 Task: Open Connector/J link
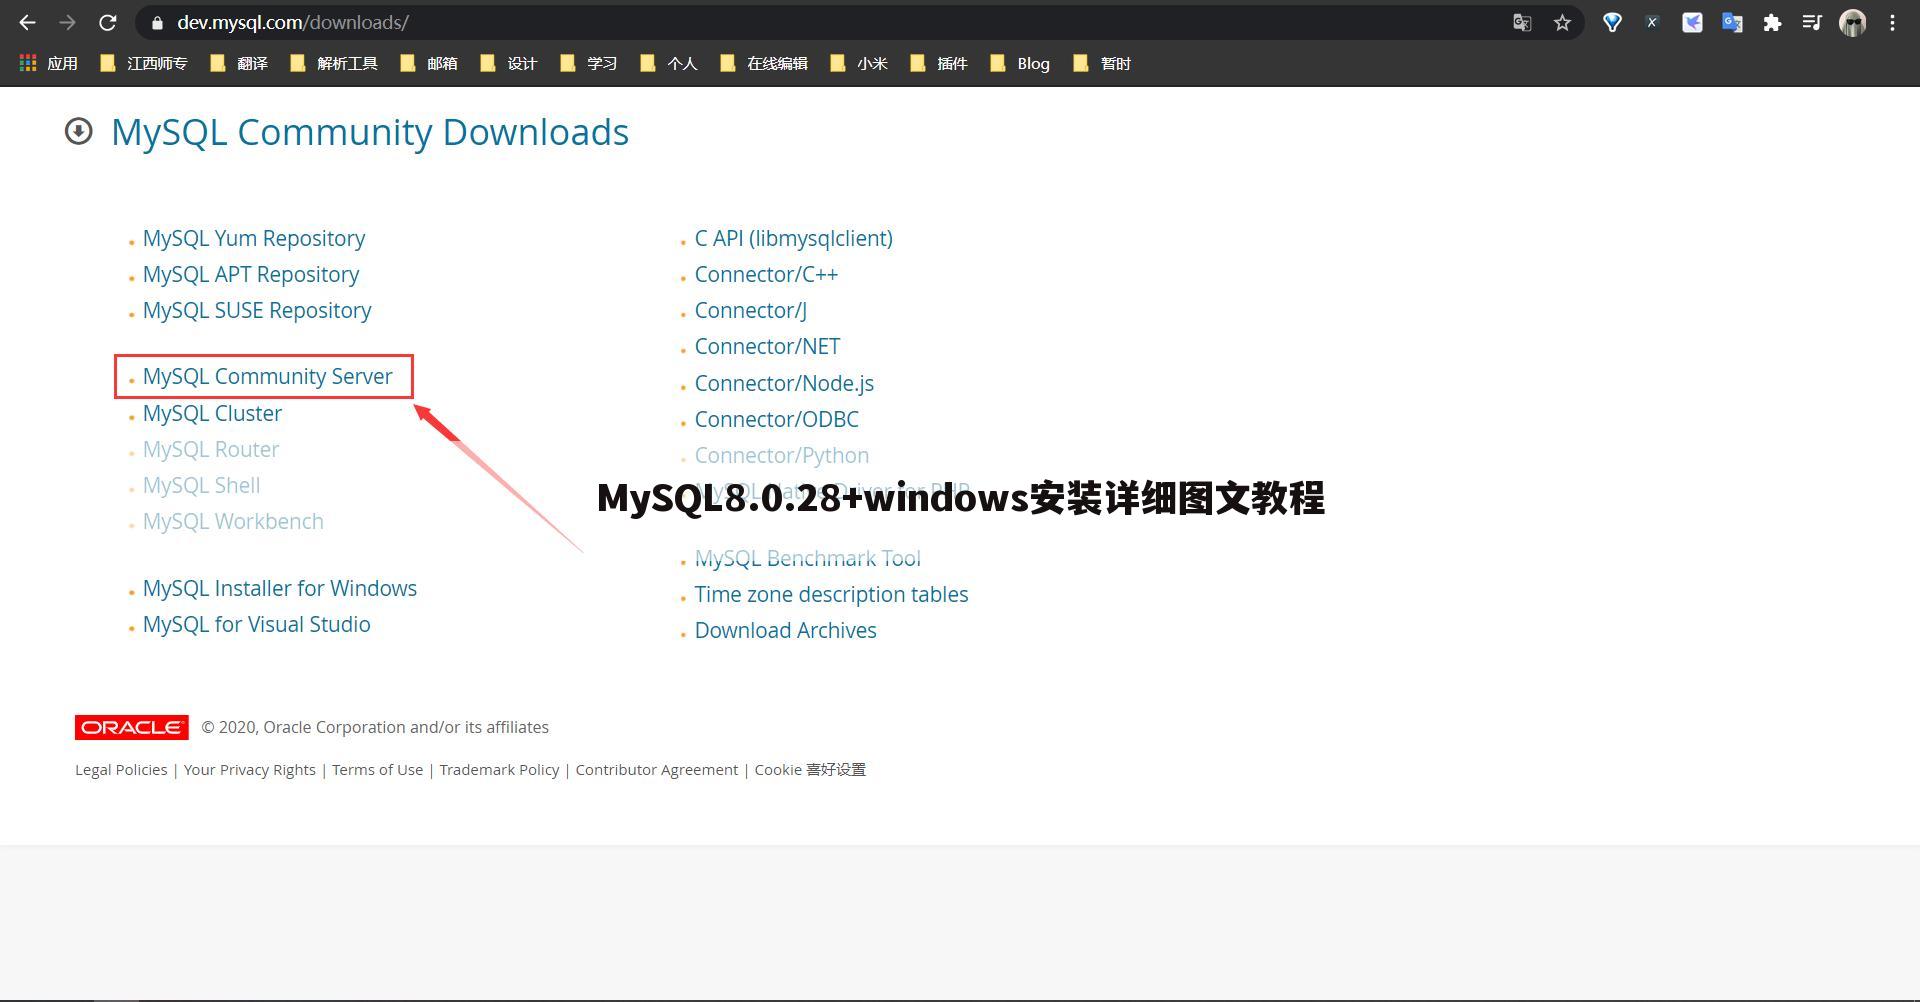coord(751,310)
